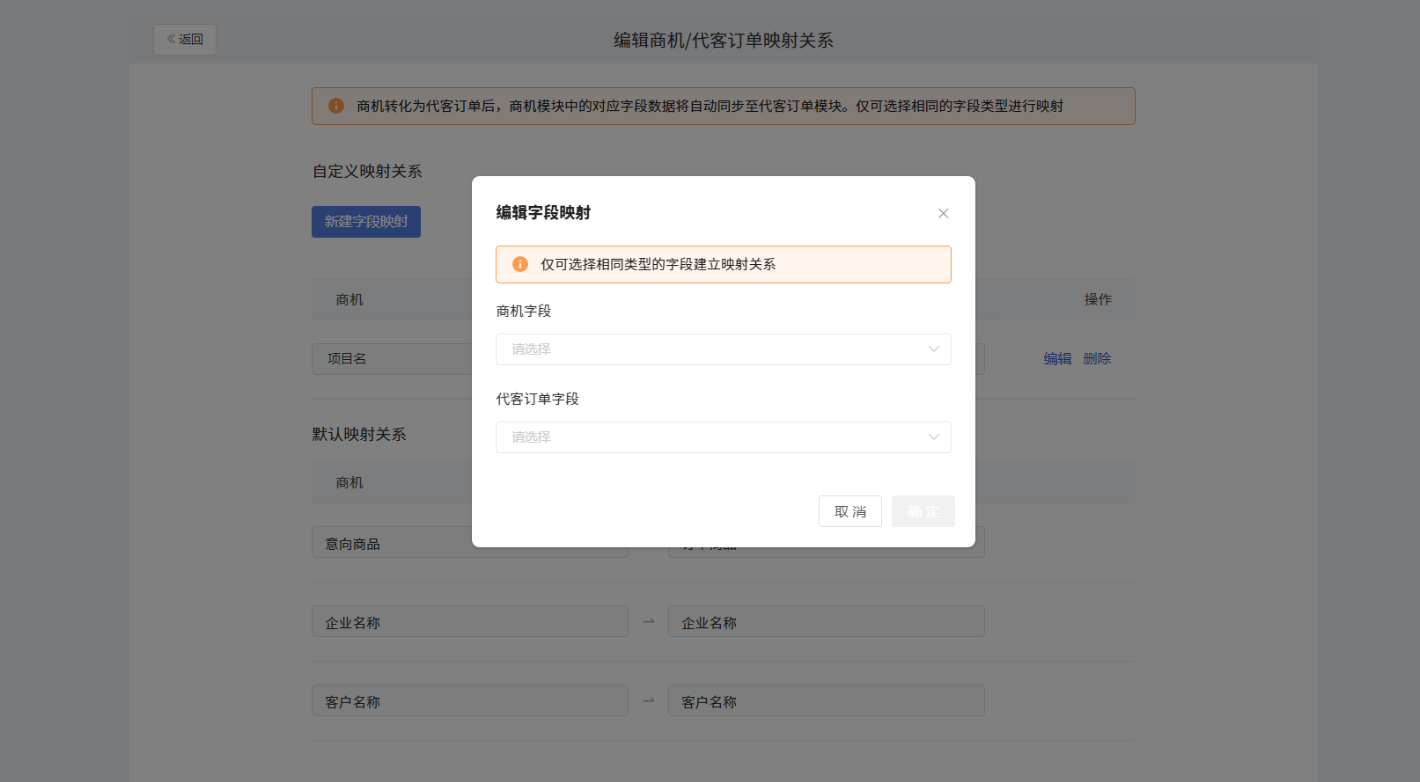Click the 确定 button
This screenshot has width=1420, height=782.
click(x=923, y=511)
